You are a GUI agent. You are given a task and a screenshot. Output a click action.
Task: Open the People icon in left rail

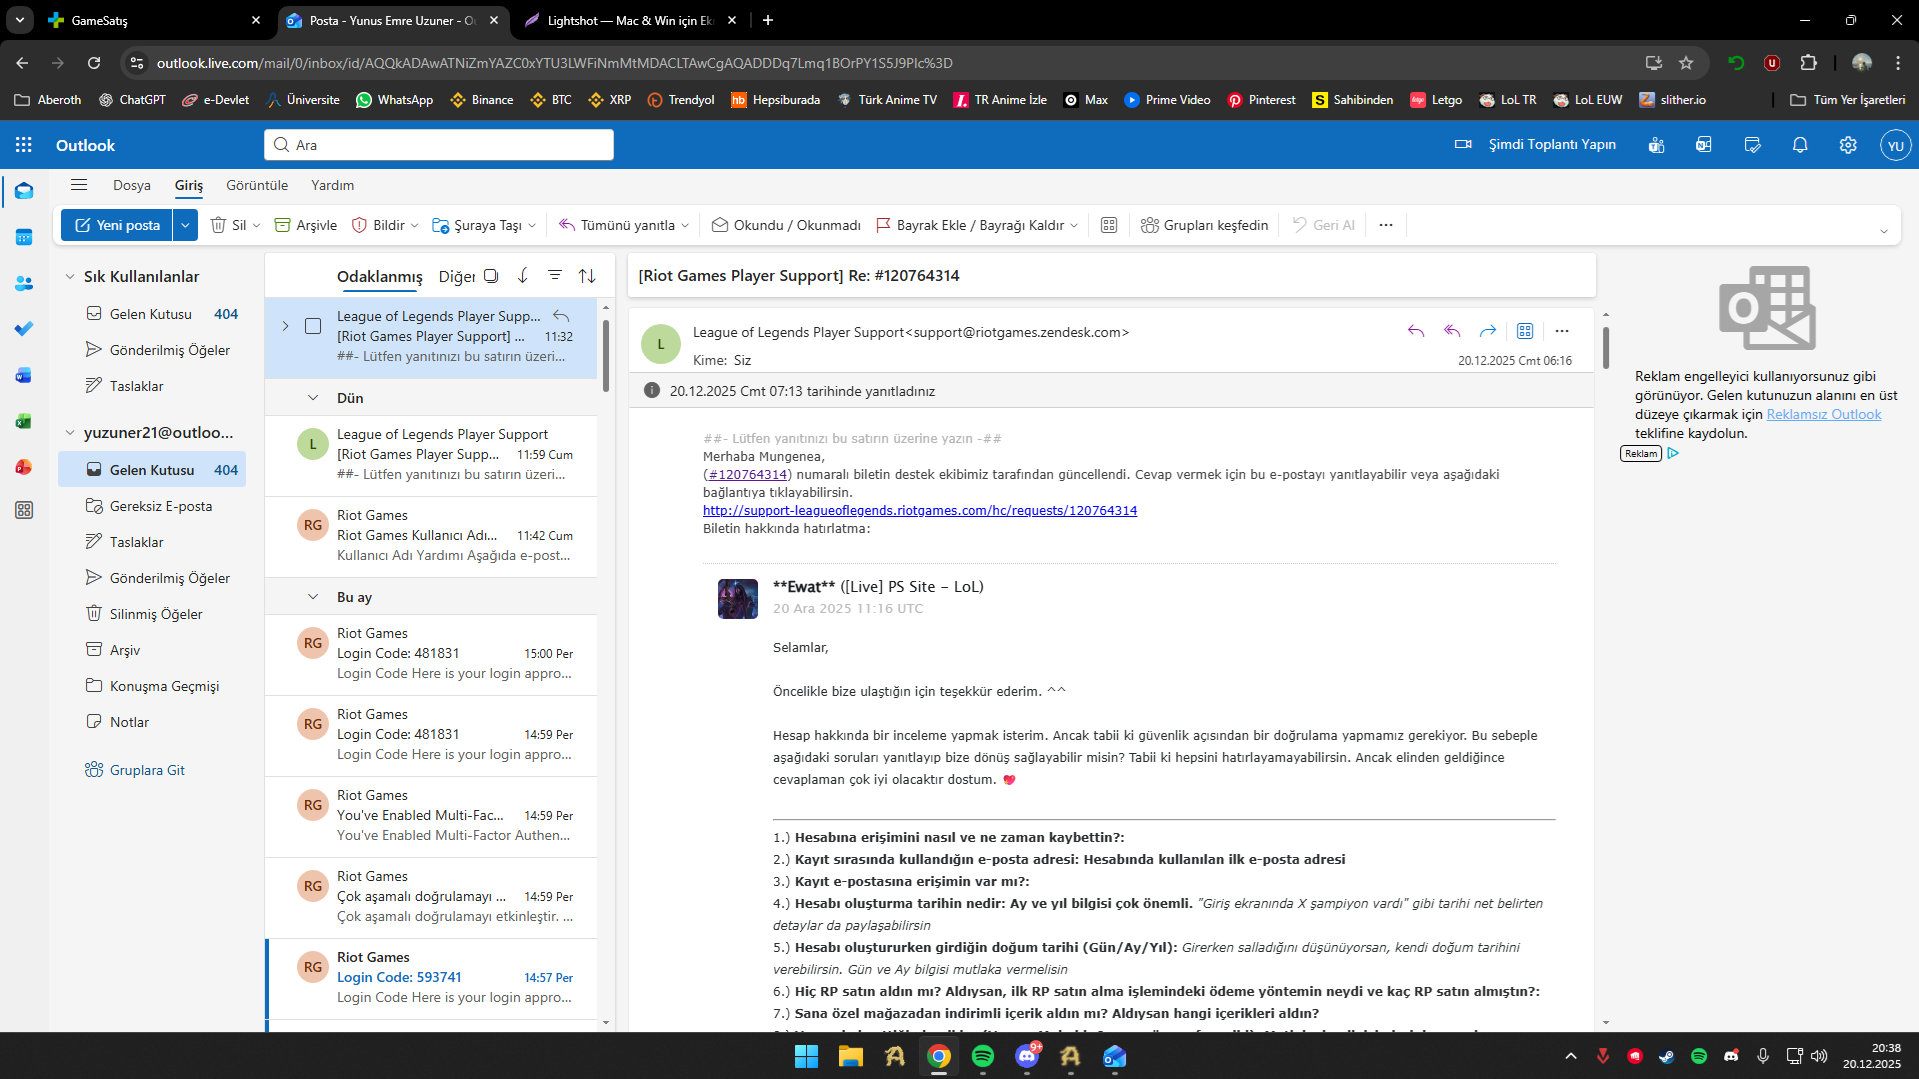tap(24, 283)
